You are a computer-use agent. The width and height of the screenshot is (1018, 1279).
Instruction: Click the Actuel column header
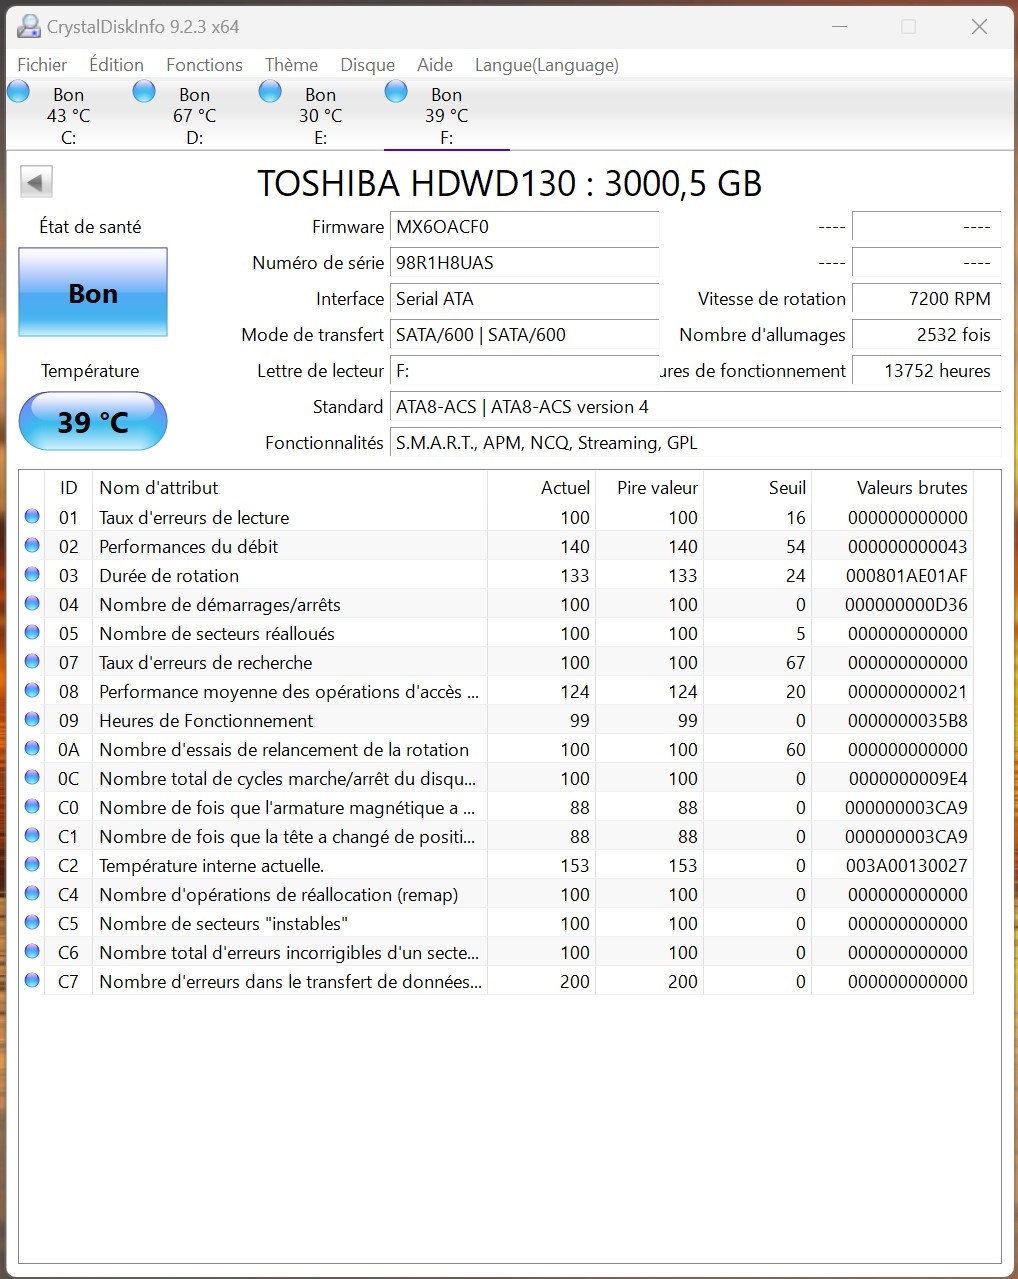click(542, 487)
